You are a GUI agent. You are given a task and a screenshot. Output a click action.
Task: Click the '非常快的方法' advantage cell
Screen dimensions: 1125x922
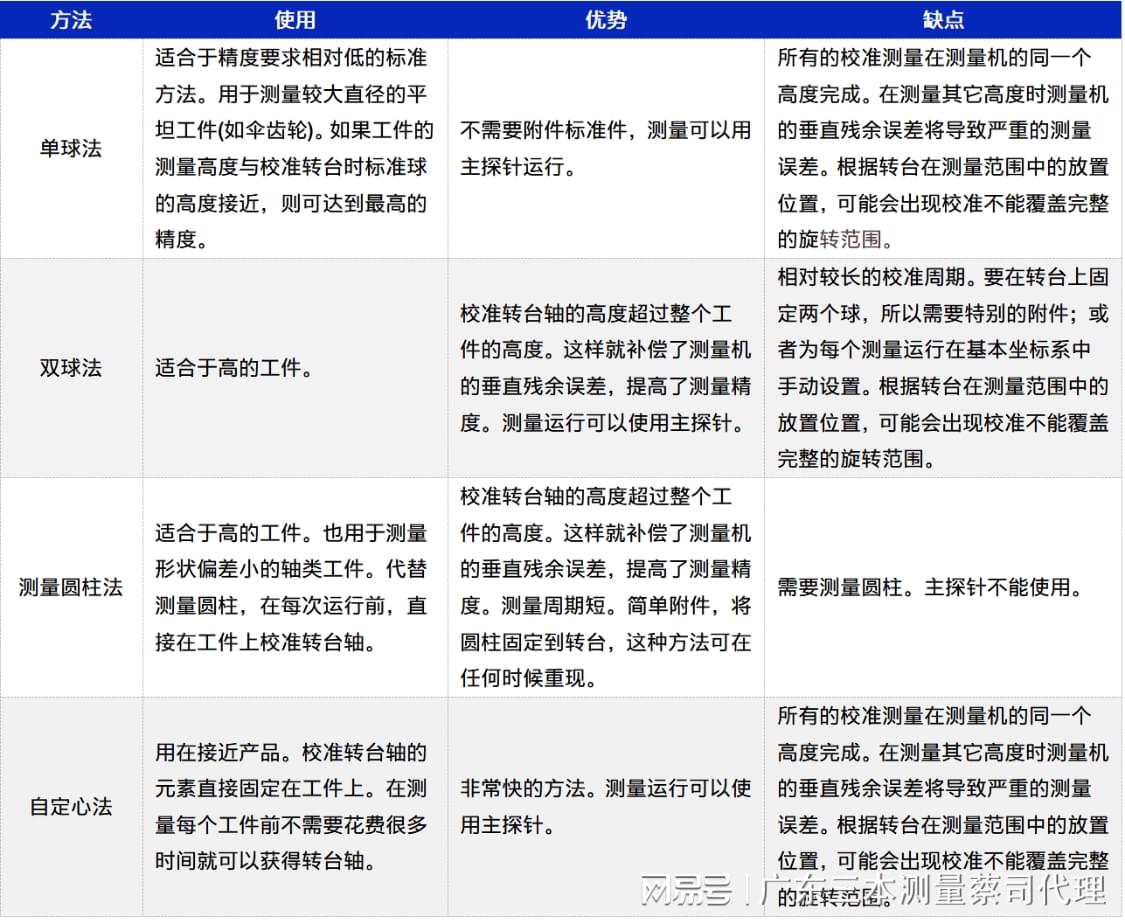coord(605,807)
